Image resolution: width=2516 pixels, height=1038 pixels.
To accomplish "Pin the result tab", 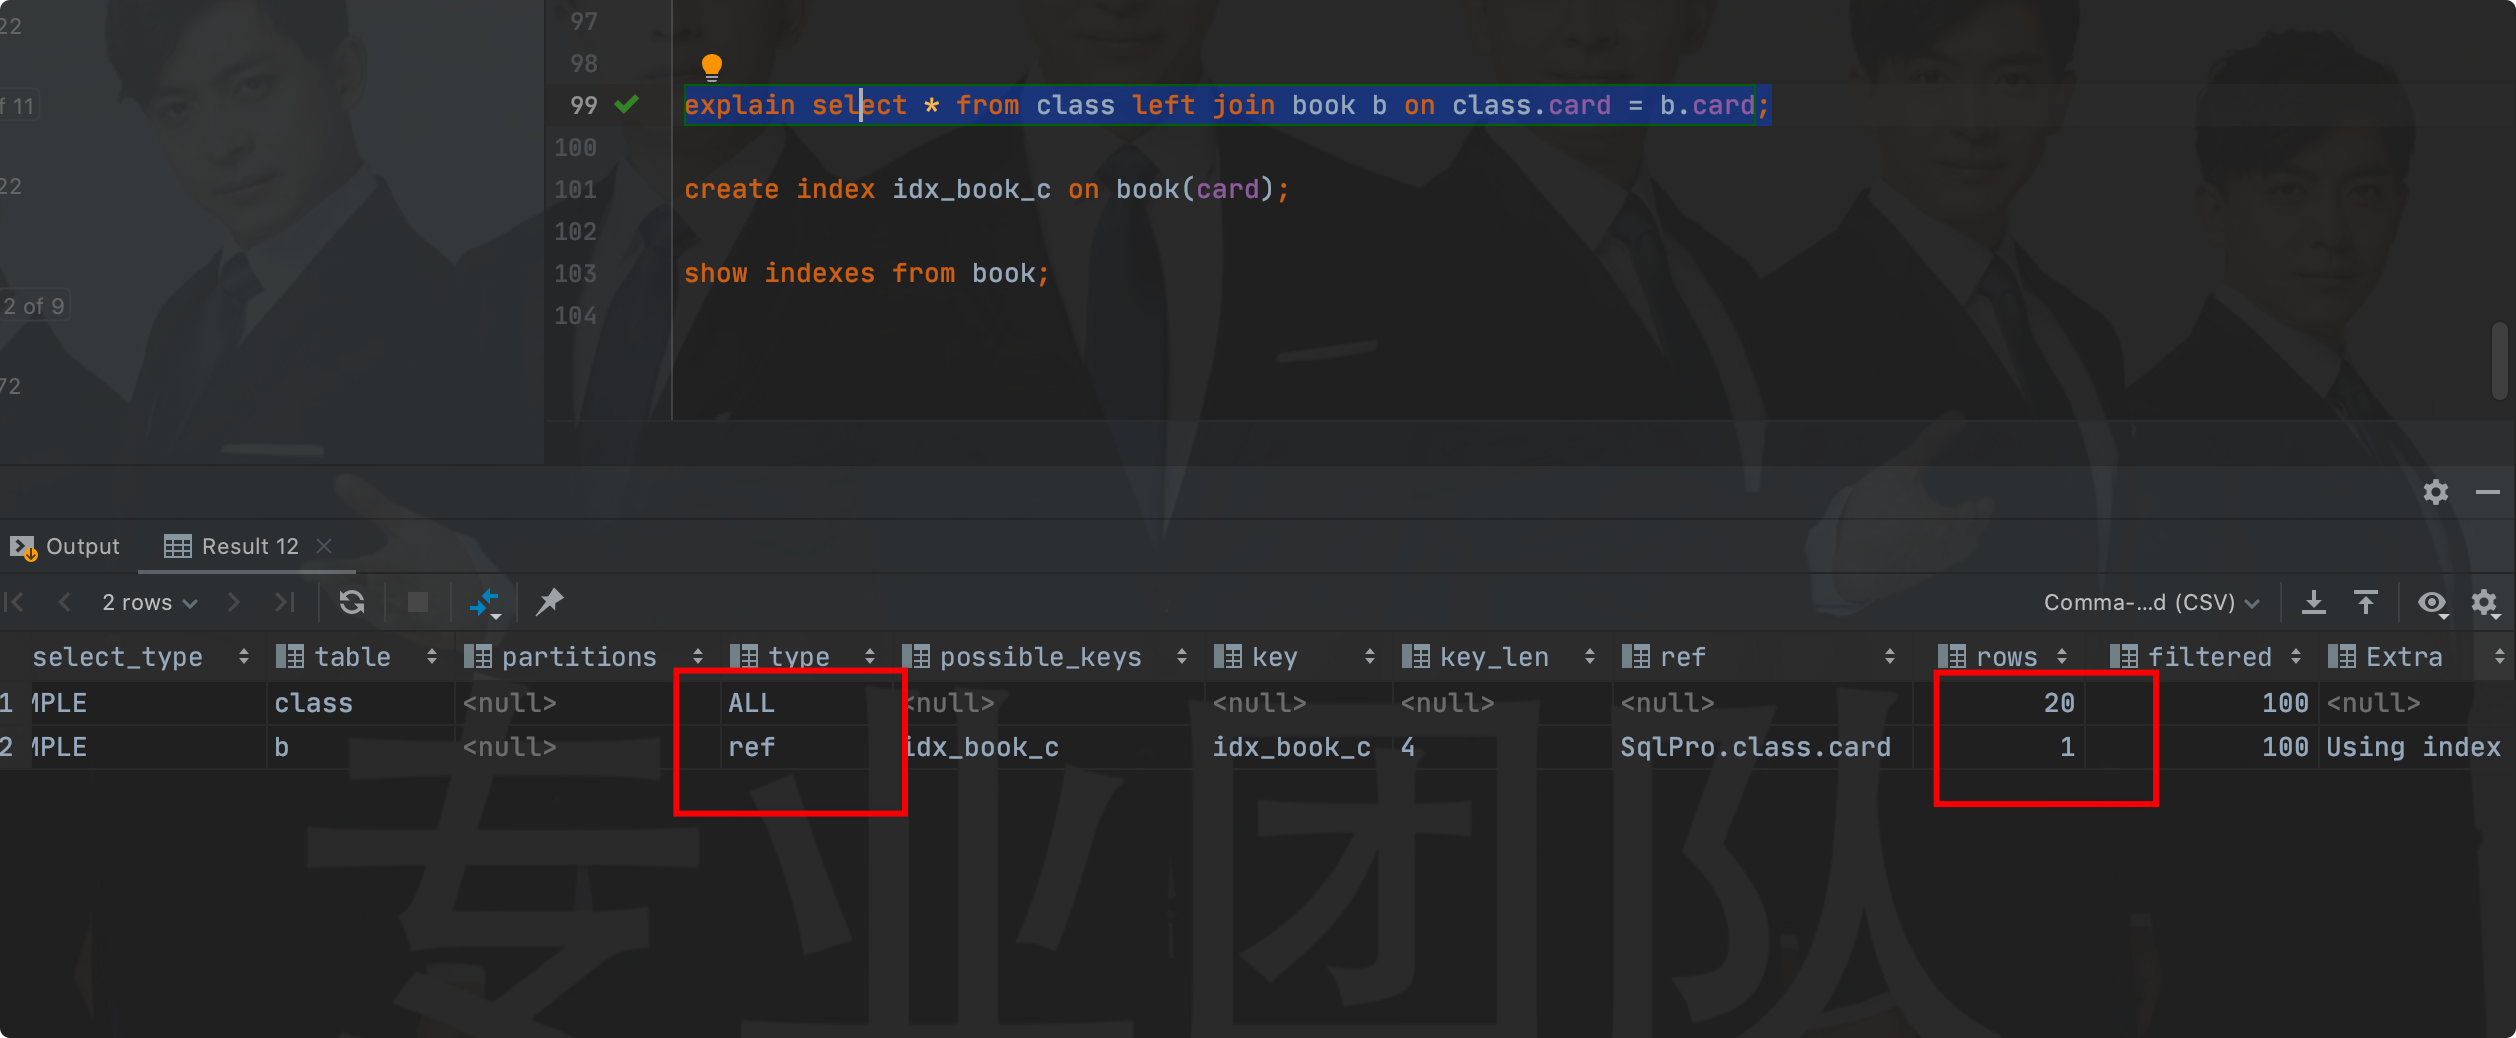I will pyautogui.click(x=550, y=602).
